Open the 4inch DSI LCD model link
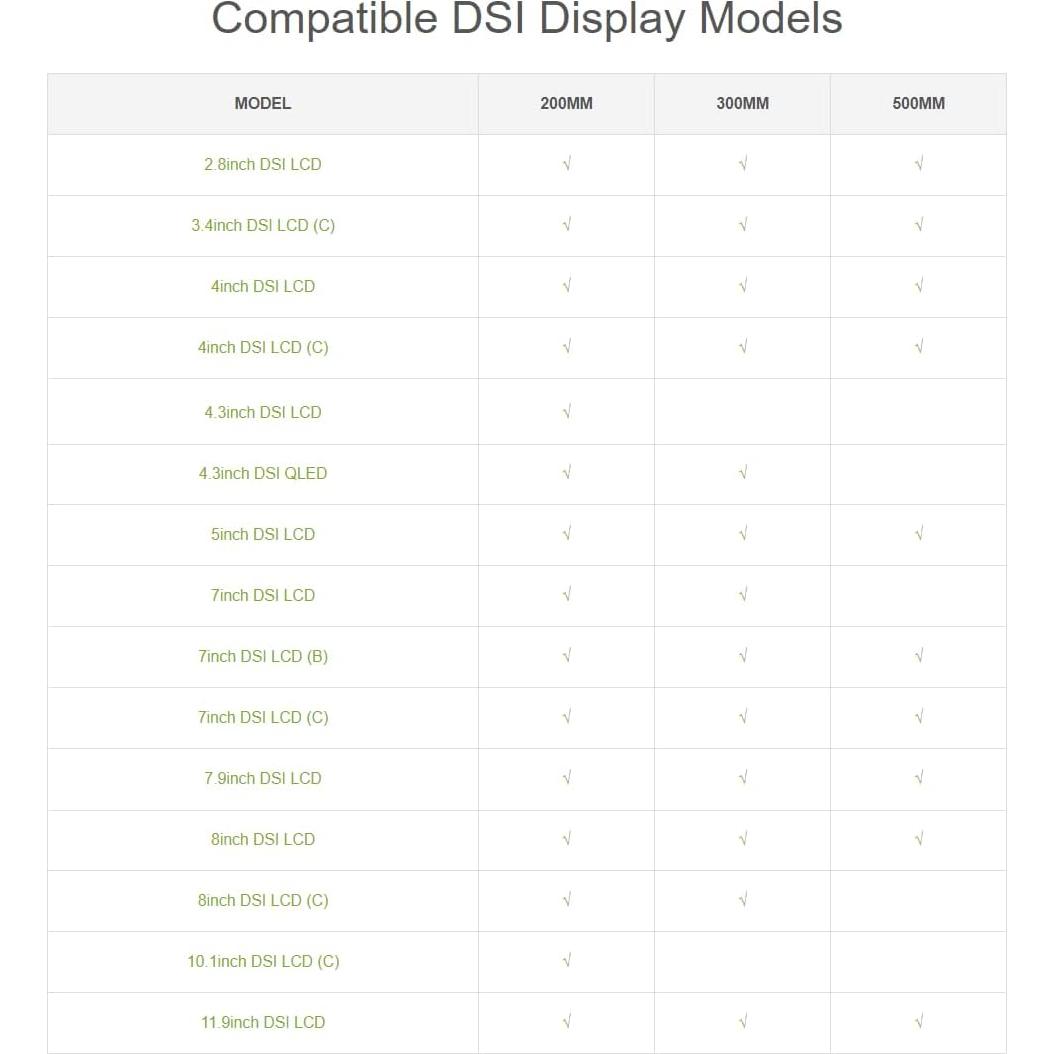Screen dimensions: 1054x1054 [x=263, y=286]
